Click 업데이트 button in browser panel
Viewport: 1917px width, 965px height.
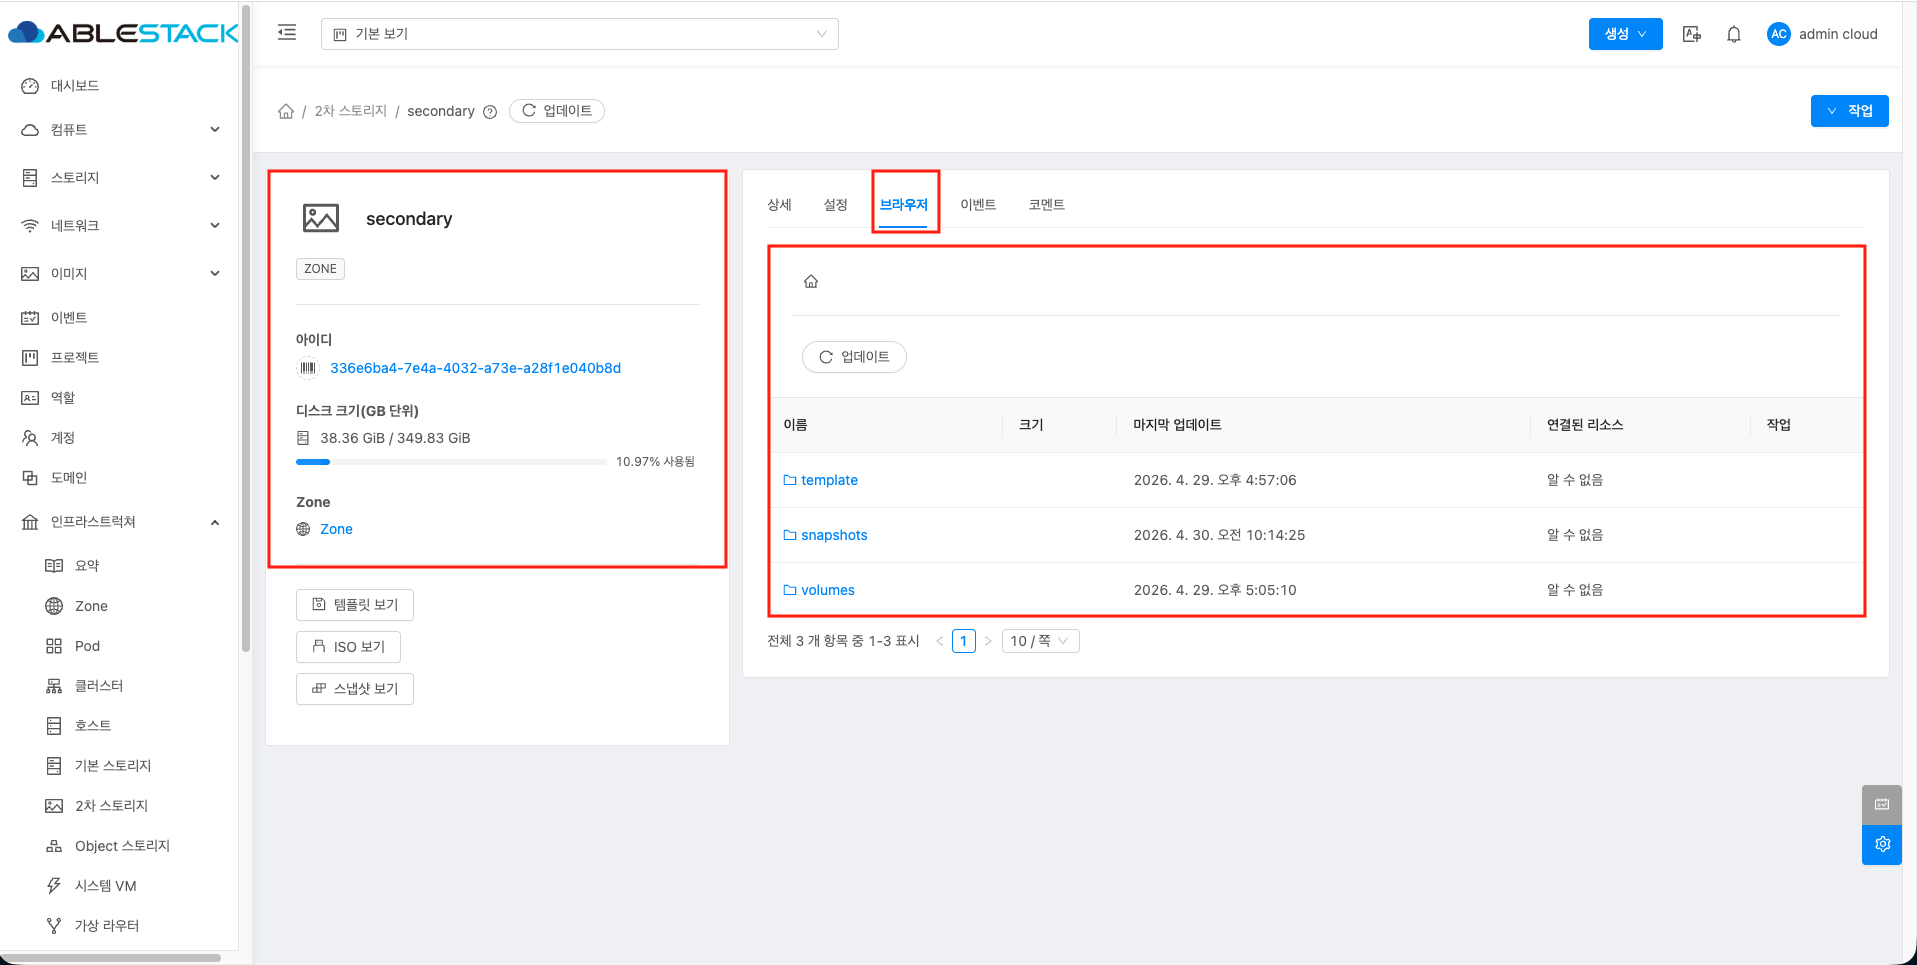click(x=854, y=357)
